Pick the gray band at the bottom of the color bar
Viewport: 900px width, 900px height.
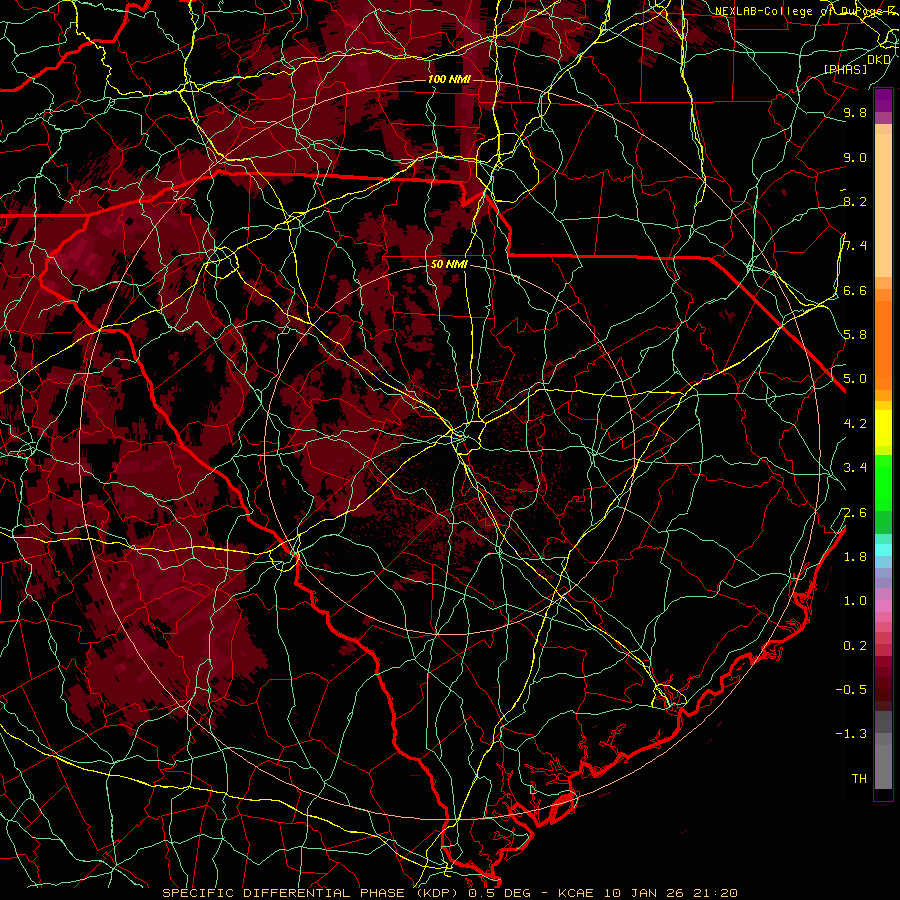pyautogui.click(x=883, y=763)
